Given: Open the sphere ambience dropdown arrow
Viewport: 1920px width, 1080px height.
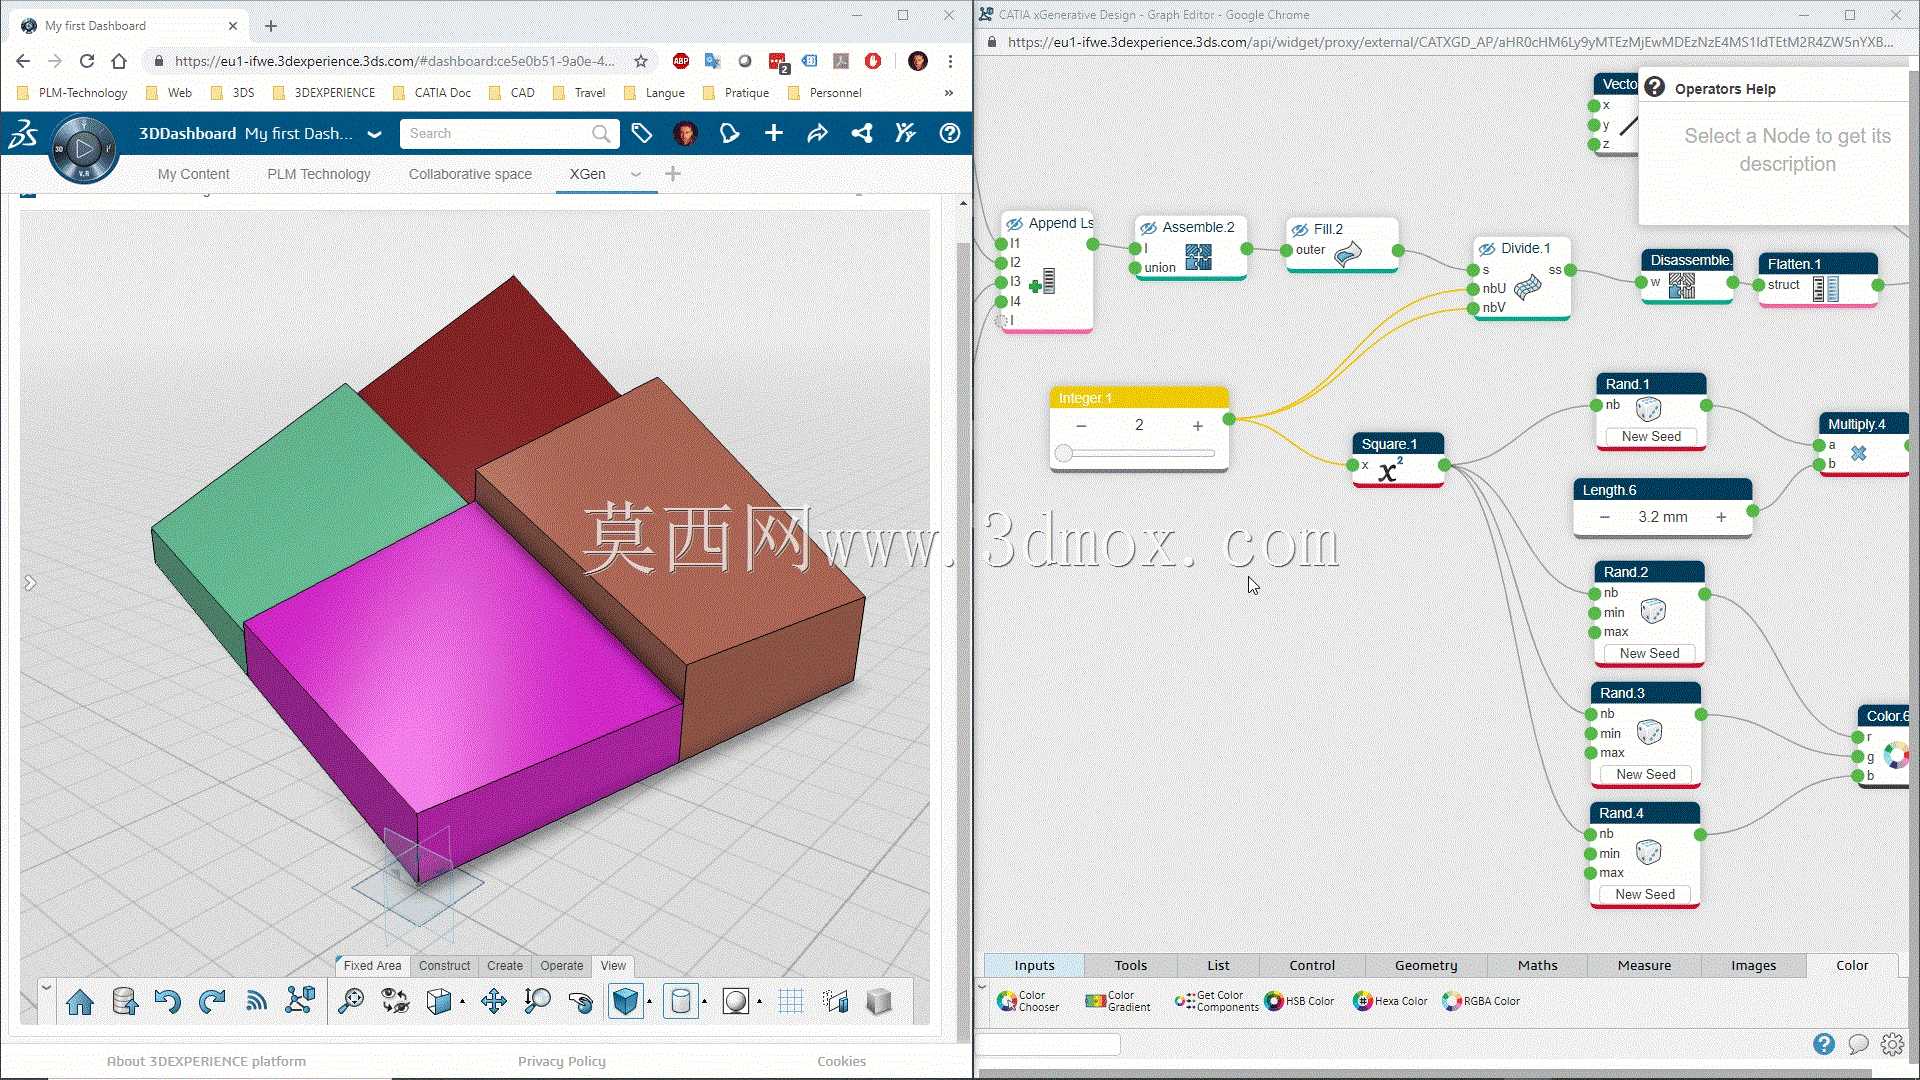Looking at the screenshot, I should [759, 1002].
